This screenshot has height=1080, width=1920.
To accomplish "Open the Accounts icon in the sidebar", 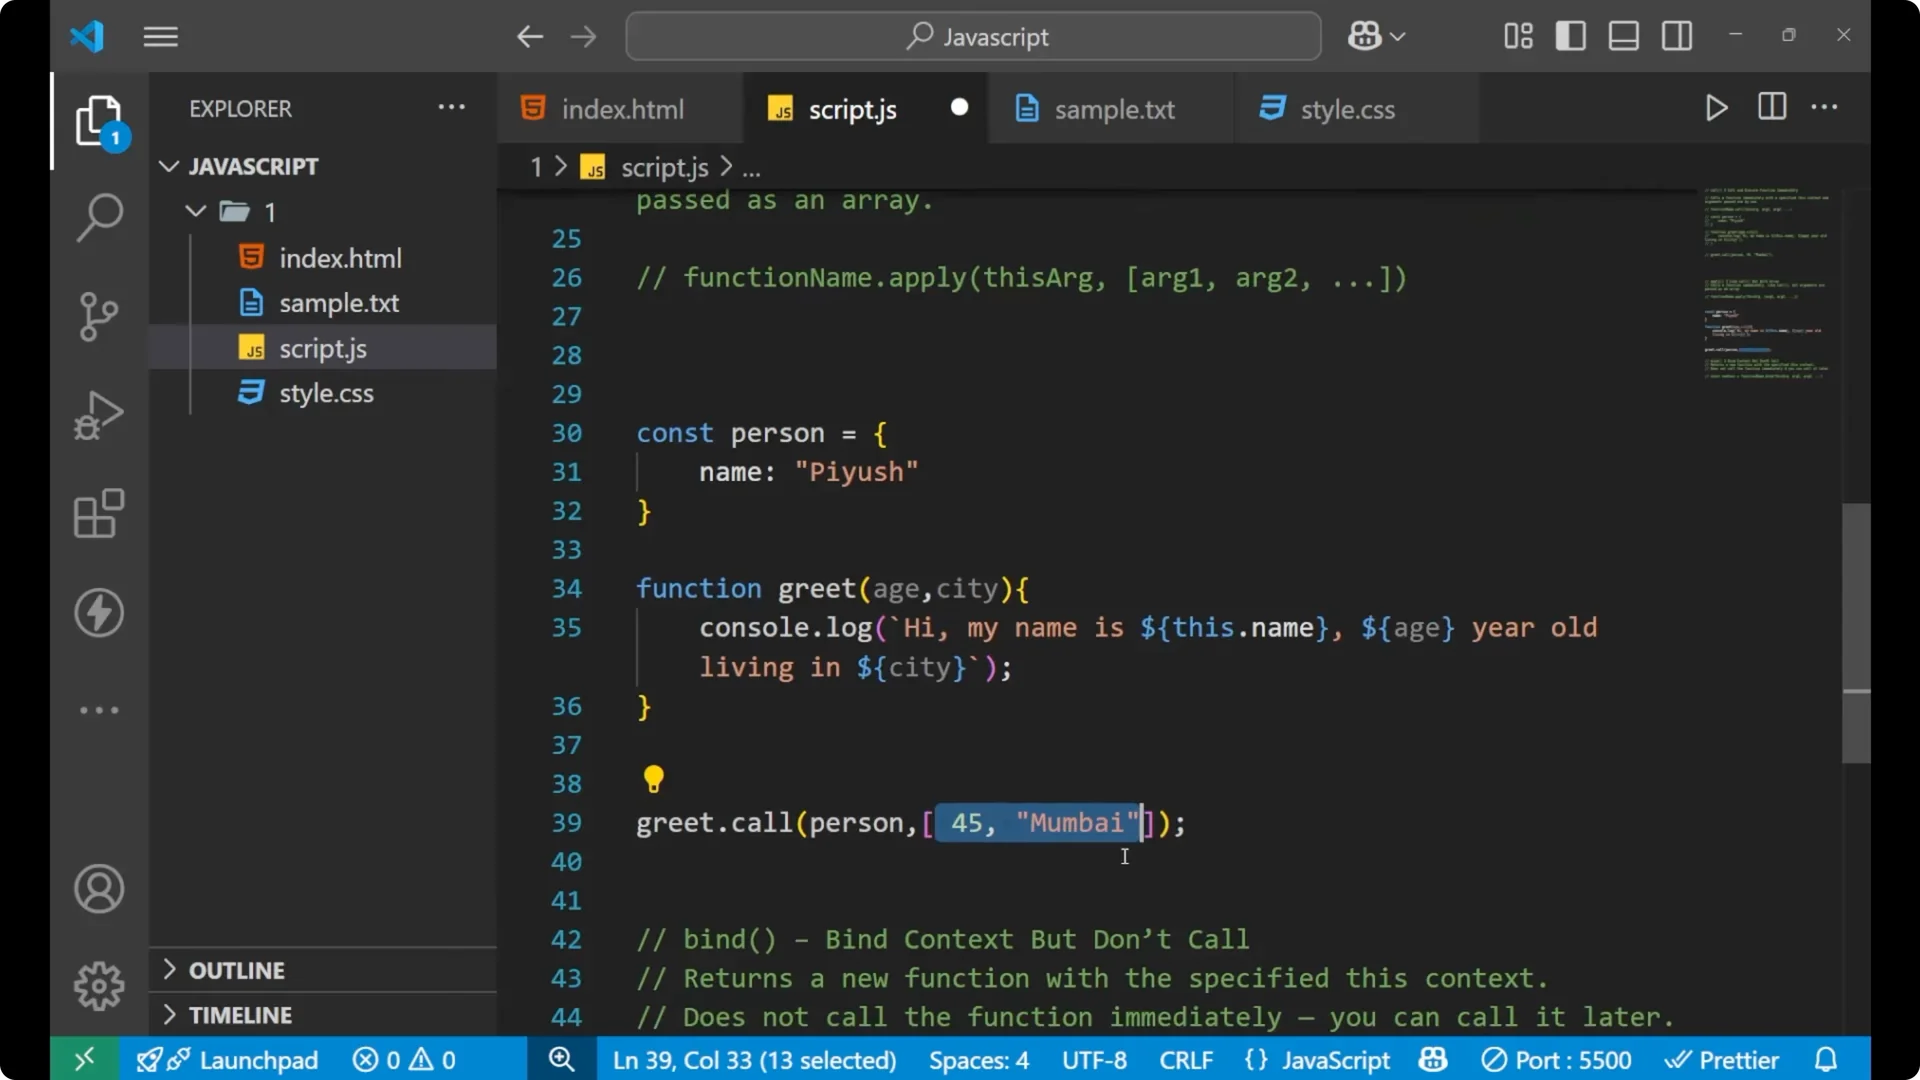I will coord(98,889).
